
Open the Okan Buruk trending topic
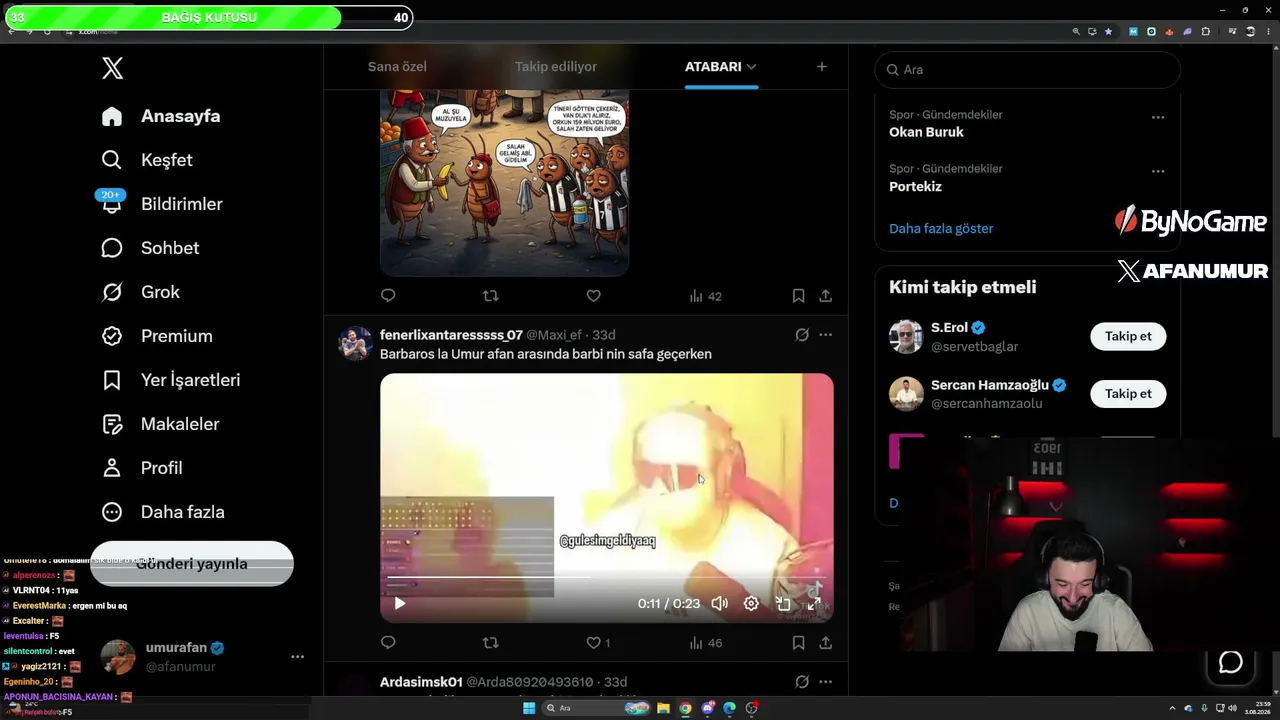[926, 132]
